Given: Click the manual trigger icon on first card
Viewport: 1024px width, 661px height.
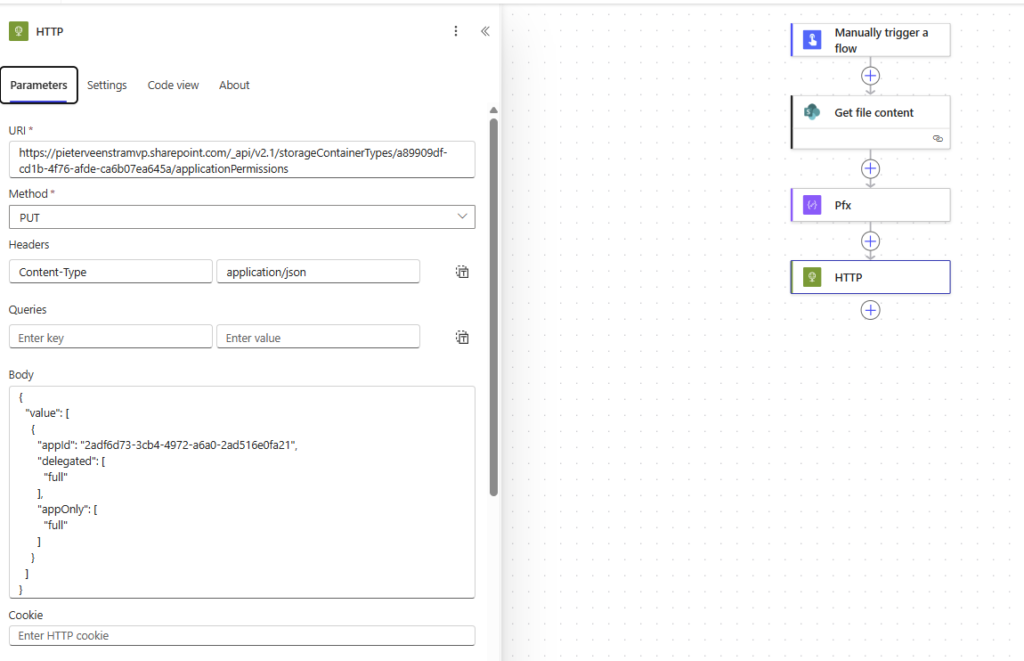Looking at the screenshot, I should coord(812,40).
